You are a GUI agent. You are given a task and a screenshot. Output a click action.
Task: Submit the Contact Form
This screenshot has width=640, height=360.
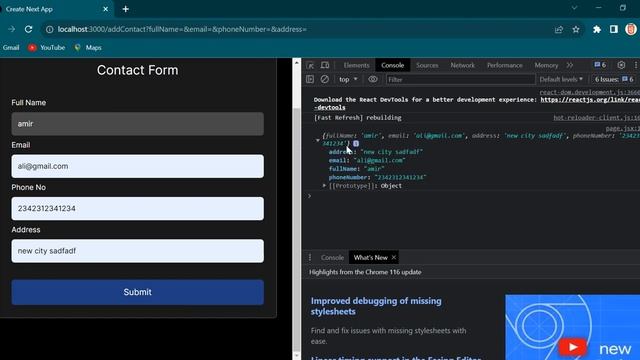click(138, 292)
